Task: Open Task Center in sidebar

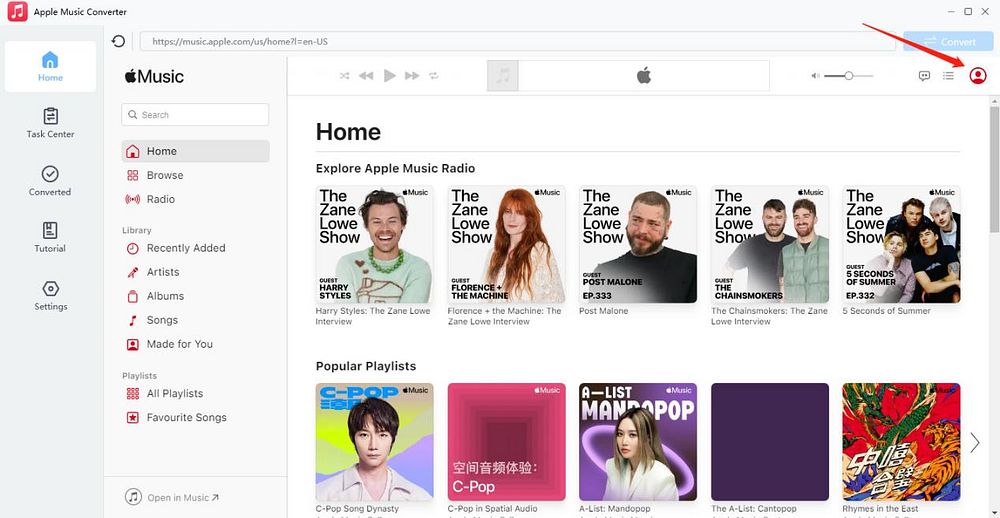Action: point(50,123)
